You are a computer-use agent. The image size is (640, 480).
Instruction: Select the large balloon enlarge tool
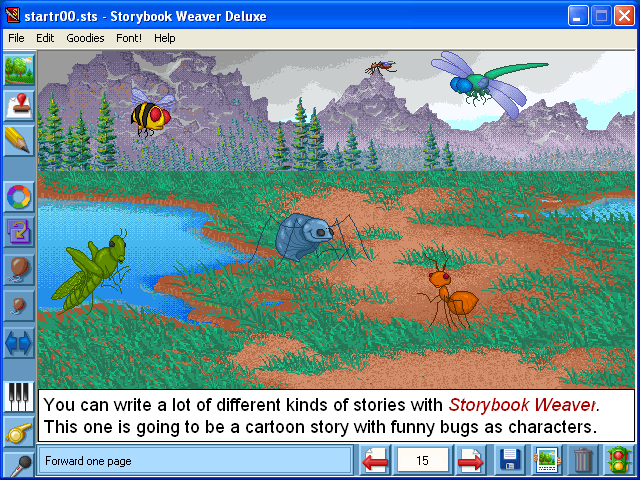pyautogui.click(x=19, y=269)
